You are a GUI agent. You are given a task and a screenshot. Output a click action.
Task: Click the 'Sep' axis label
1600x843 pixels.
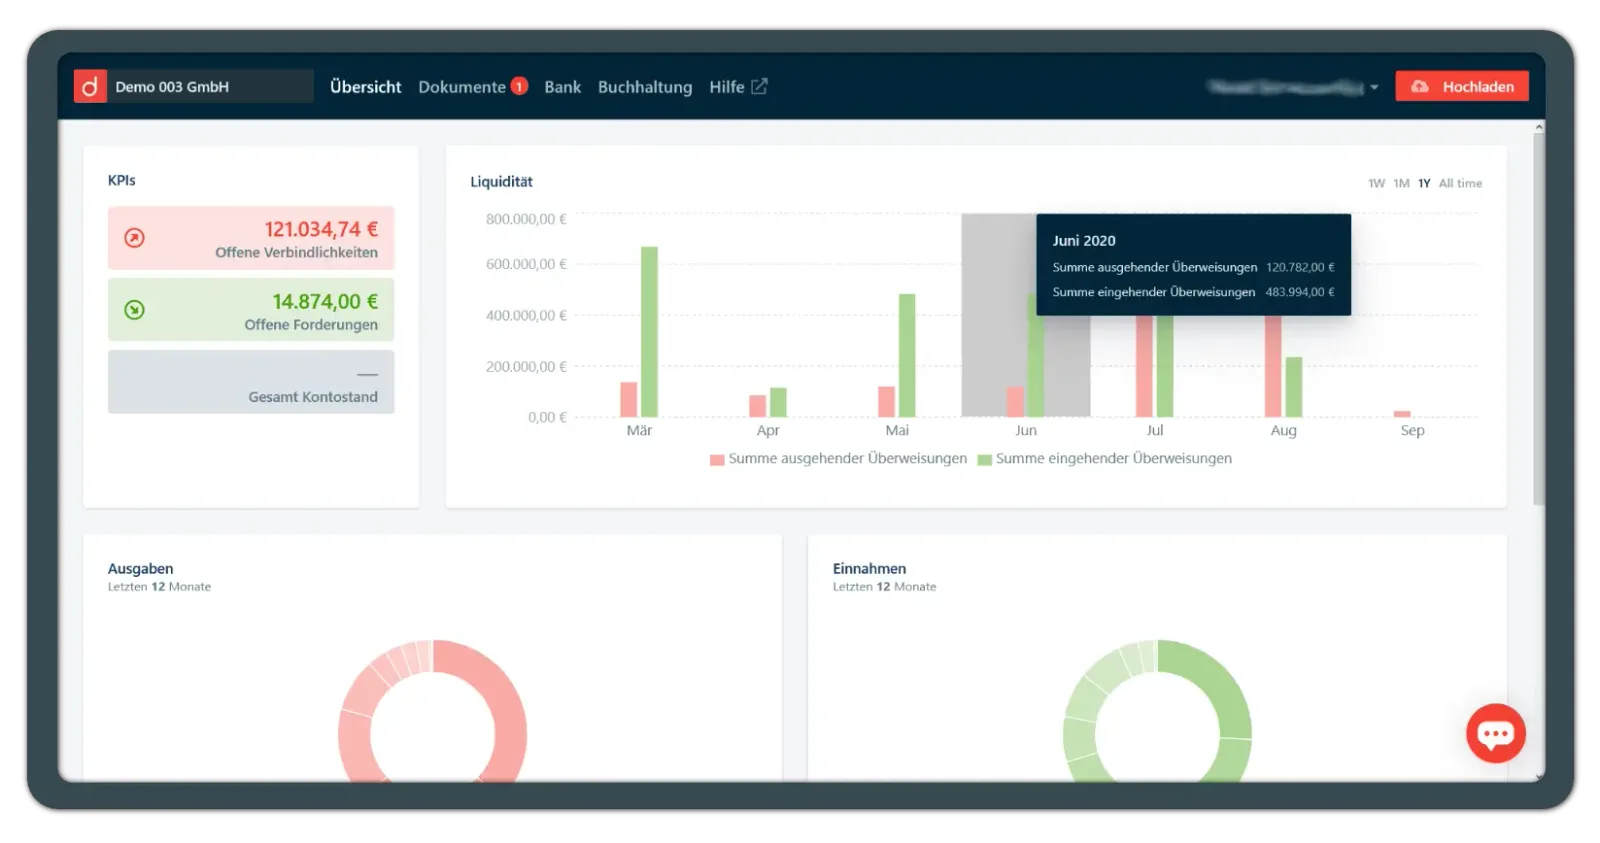click(1412, 431)
